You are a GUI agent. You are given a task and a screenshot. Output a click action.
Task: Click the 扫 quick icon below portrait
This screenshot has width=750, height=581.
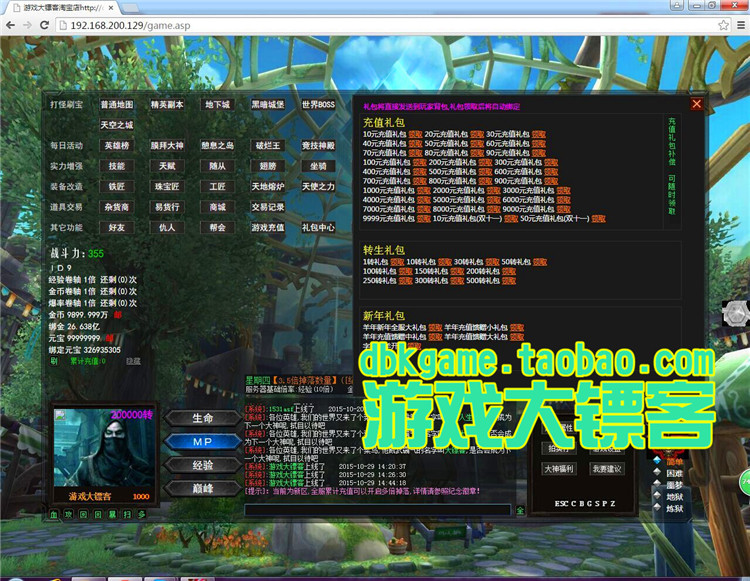[127, 515]
